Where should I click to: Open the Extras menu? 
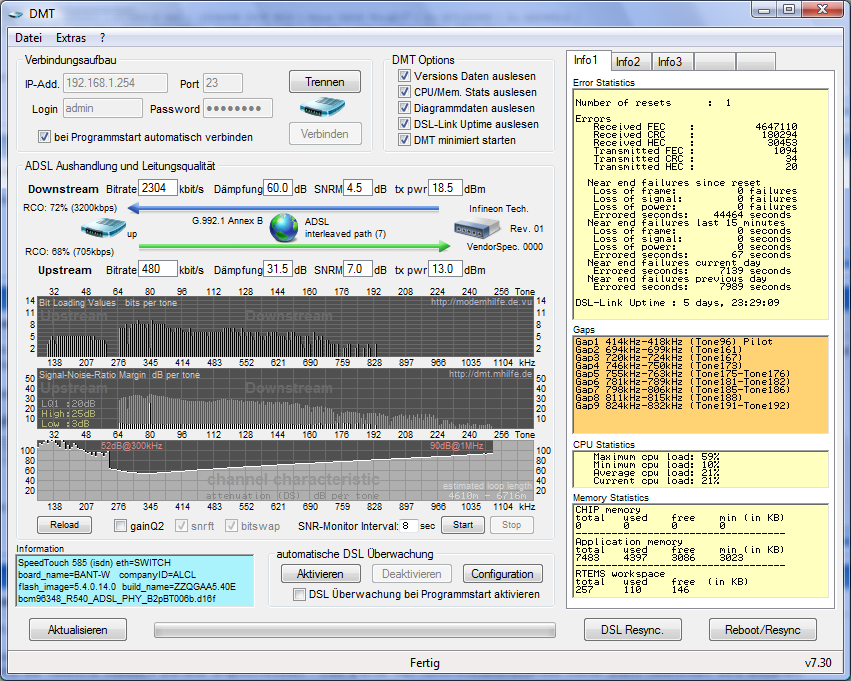click(71, 37)
